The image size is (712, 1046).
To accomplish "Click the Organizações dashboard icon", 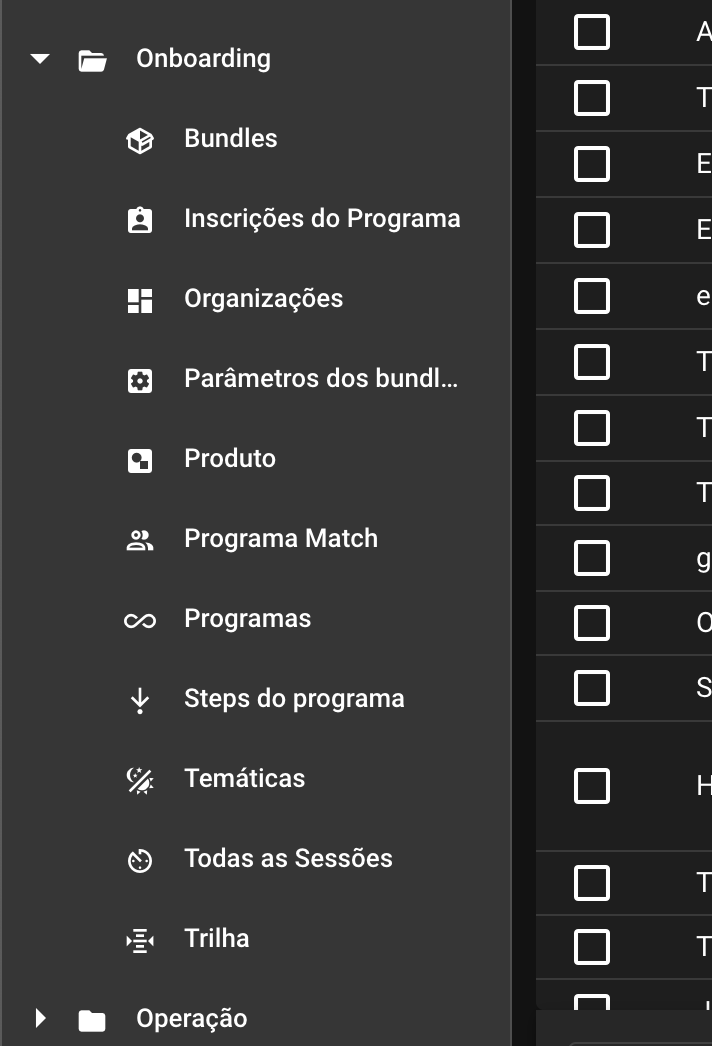I will click(139, 300).
